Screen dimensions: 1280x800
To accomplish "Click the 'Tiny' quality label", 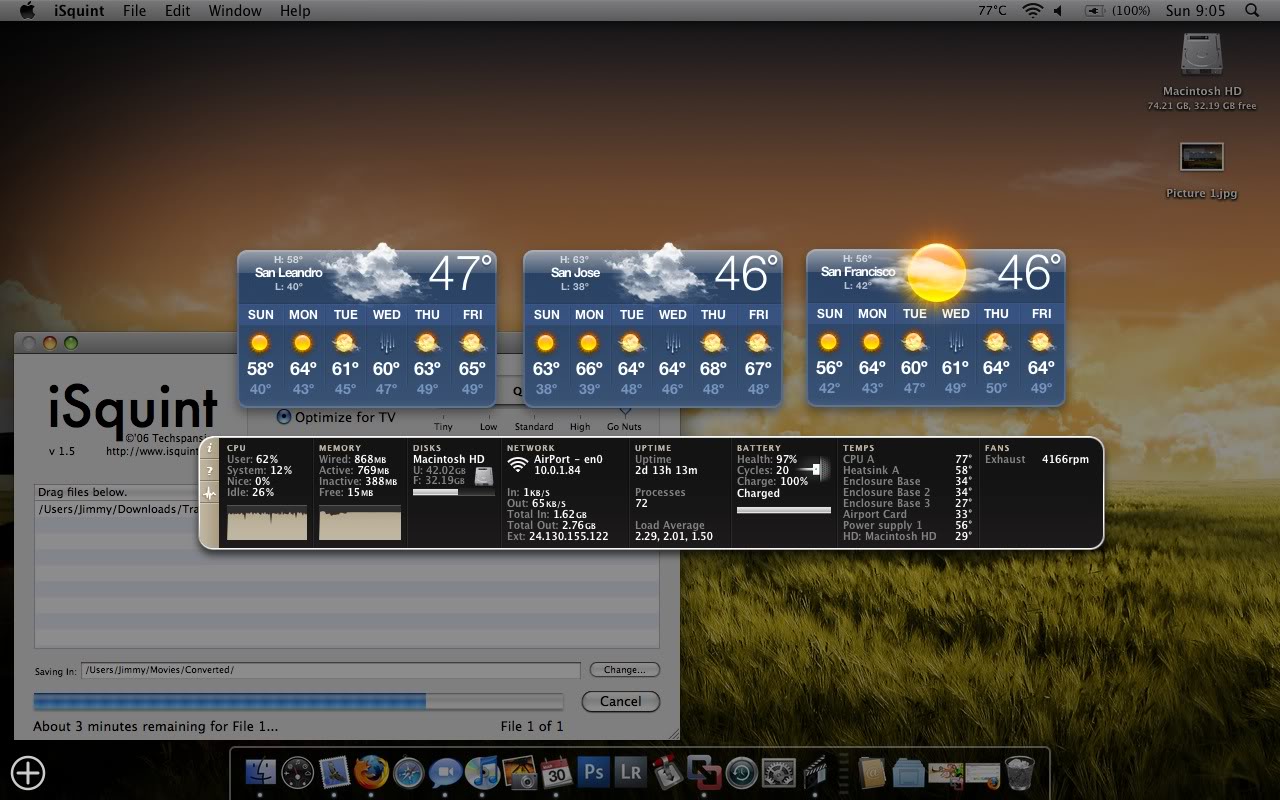I will point(443,427).
